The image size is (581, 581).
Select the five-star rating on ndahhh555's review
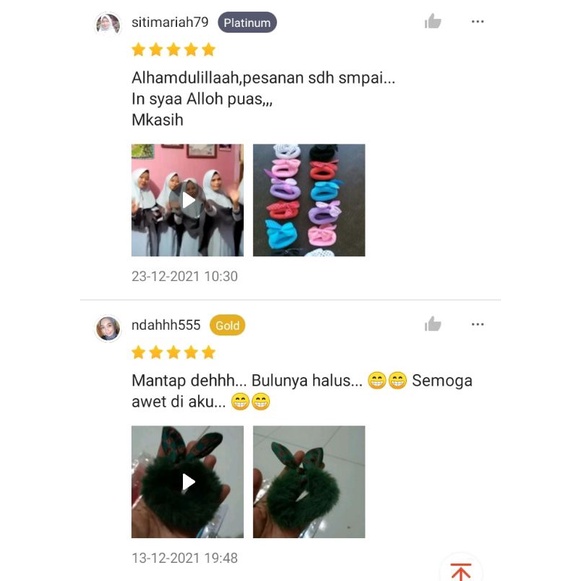pyautogui.click(x=173, y=352)
